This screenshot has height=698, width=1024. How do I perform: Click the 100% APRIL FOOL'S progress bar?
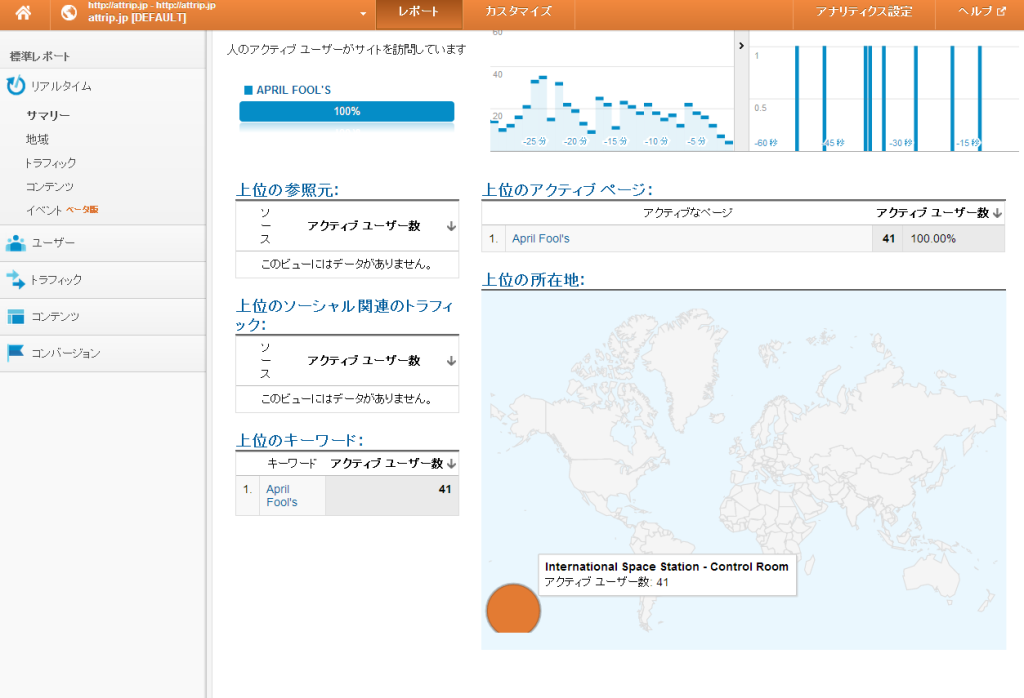click(x=347, y=111)
